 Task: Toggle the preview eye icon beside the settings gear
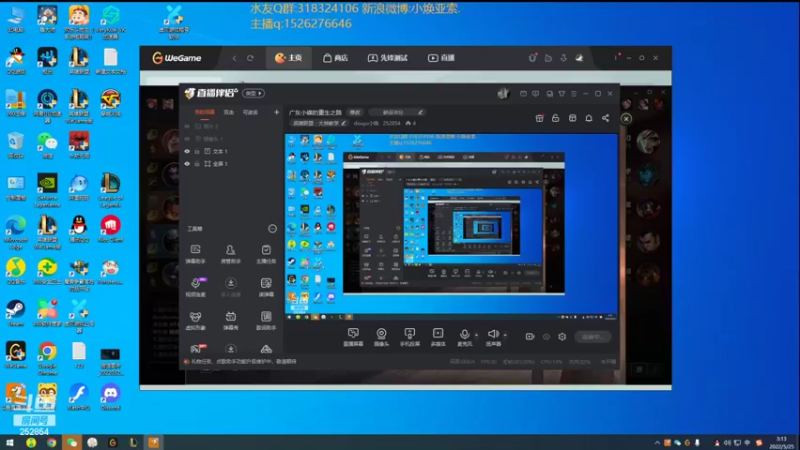pyautogui.click(x=546, y=337)
